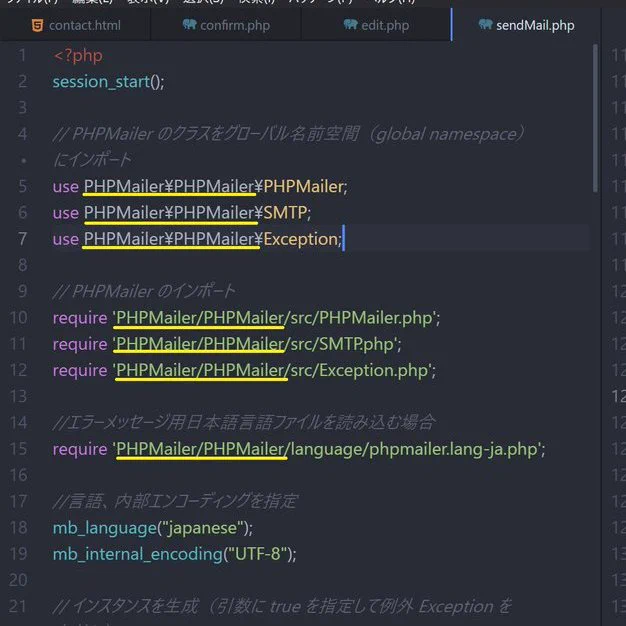Click the '<?php' opening tag
Viewport: 626px width, 626px height.
point(78,55)
